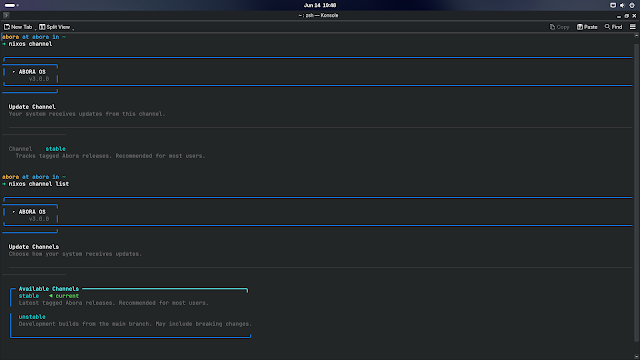Click the 'Available Channels' box title
Viewport: 640px width, 360px height.
(x=49, y=289)
